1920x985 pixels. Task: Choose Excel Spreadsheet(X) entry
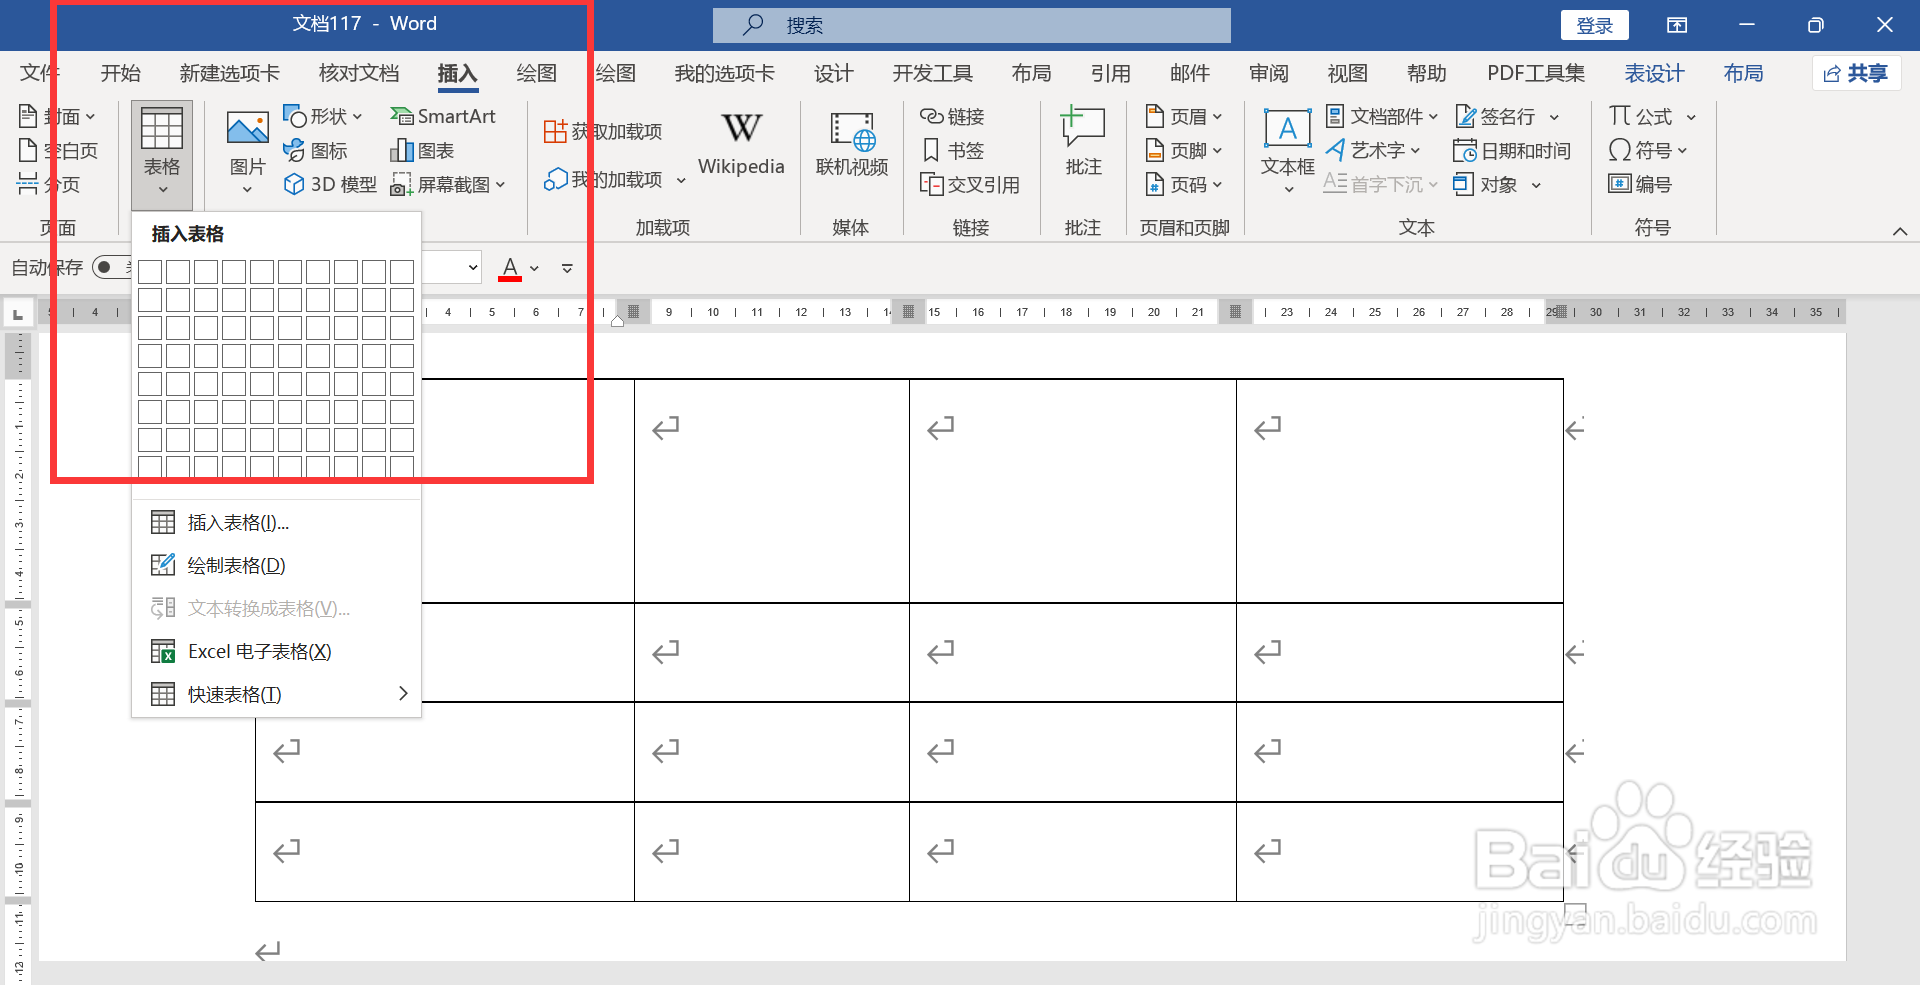(x=276, y=651)
